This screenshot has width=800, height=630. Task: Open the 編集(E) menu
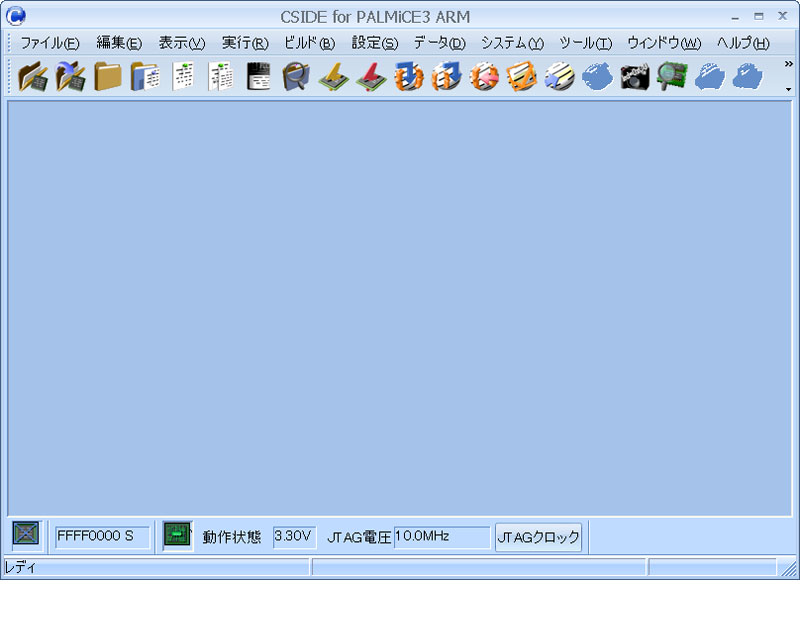click(119, 43)
